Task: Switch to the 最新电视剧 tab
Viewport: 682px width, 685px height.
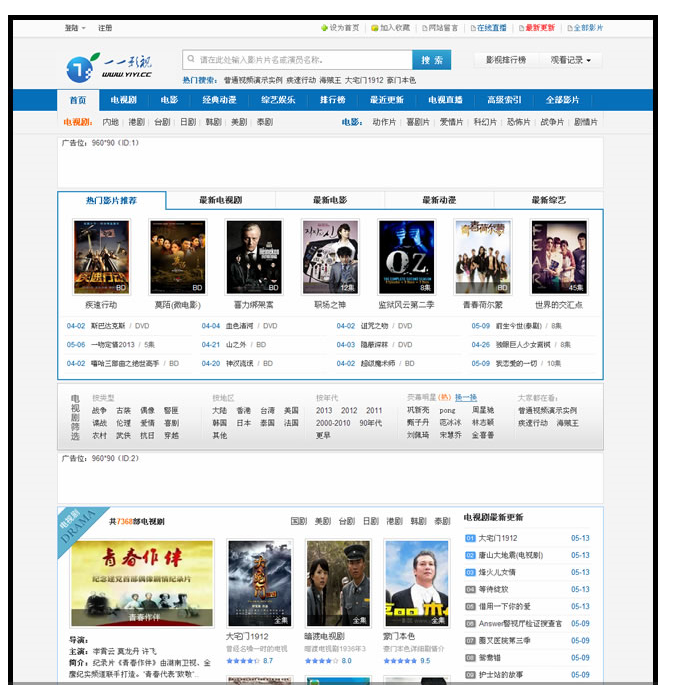Action: (221, 201)
